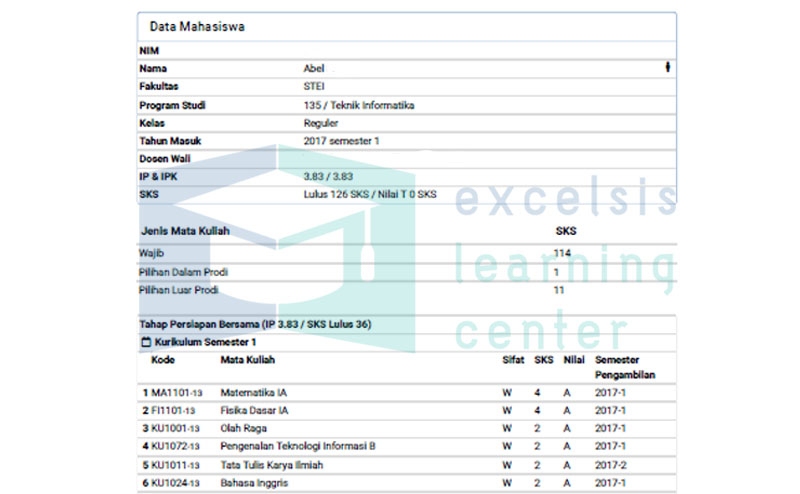This screenshot has height=494, width=800.
Task: Click Pengenalan Teknologi Informasi B course name
Action: pos(297,447)
